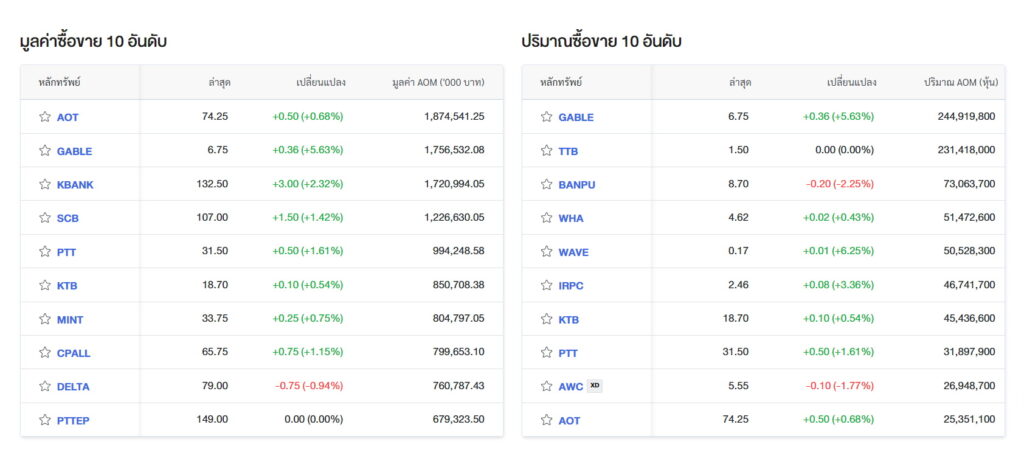Open the DELTA stock page
1024x450 pixels.
point(73,387)
